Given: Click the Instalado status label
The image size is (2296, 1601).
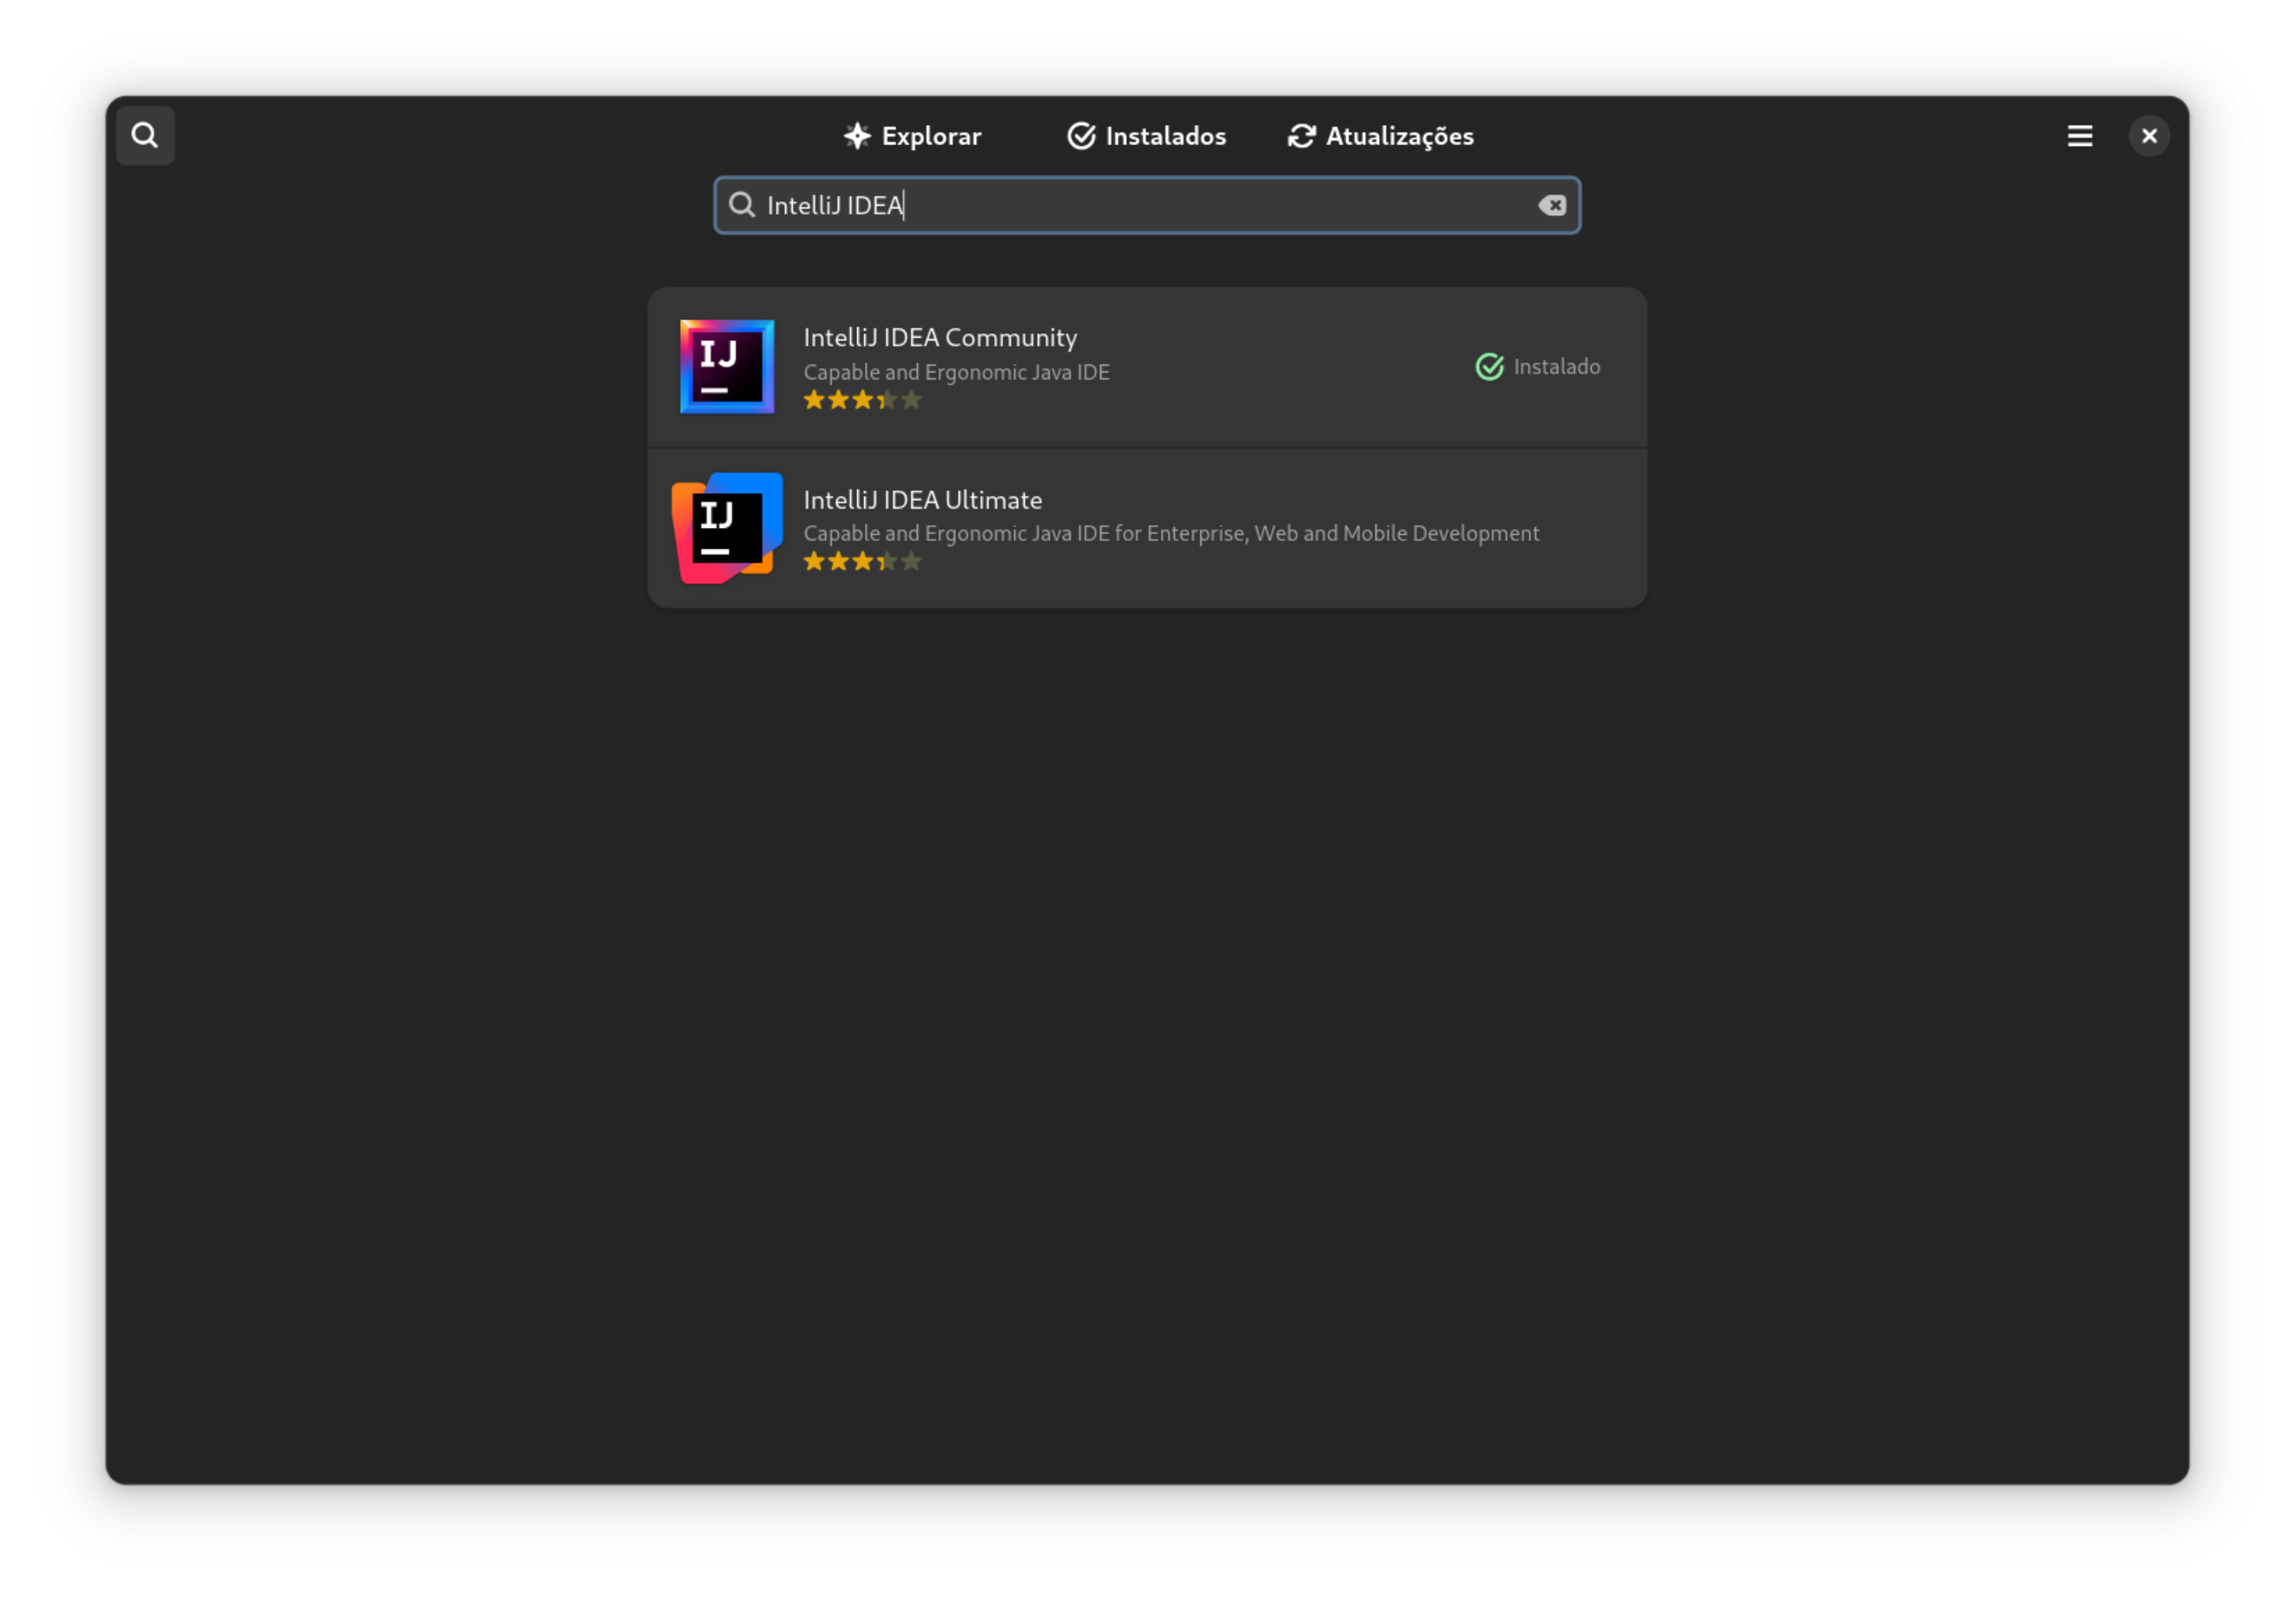Looking at the screenshot, I should pyautogui.click(x=1556, y=367).
